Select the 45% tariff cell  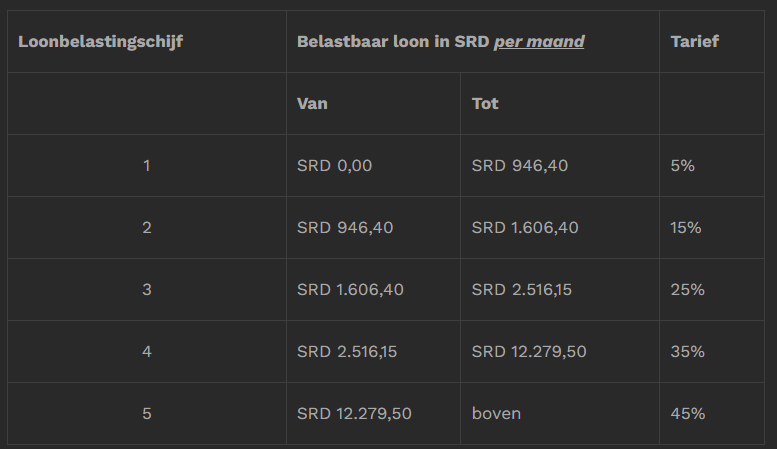coord(687,413)
